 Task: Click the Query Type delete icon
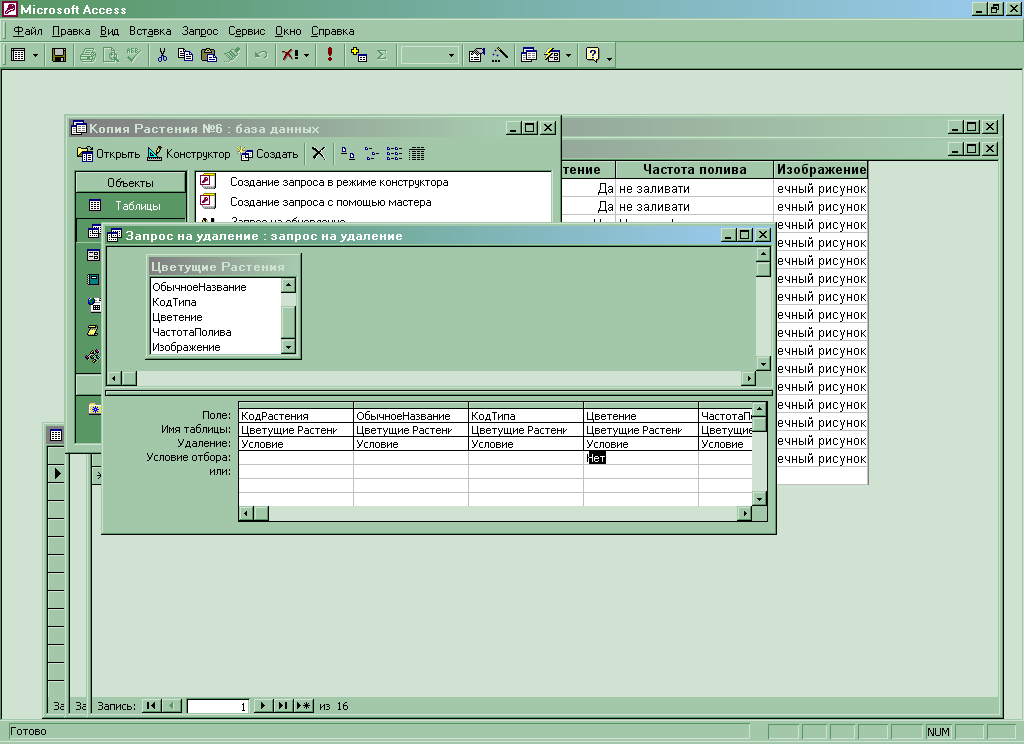click(x=289, y=56)
